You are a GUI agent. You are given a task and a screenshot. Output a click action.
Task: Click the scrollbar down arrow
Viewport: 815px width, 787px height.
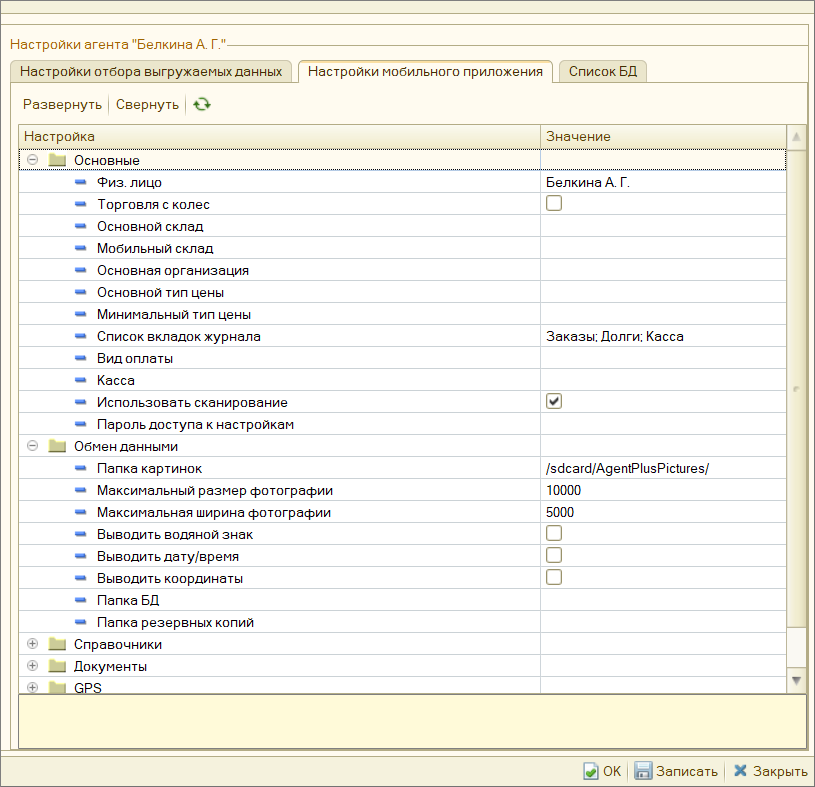click(x=796, y=680)
